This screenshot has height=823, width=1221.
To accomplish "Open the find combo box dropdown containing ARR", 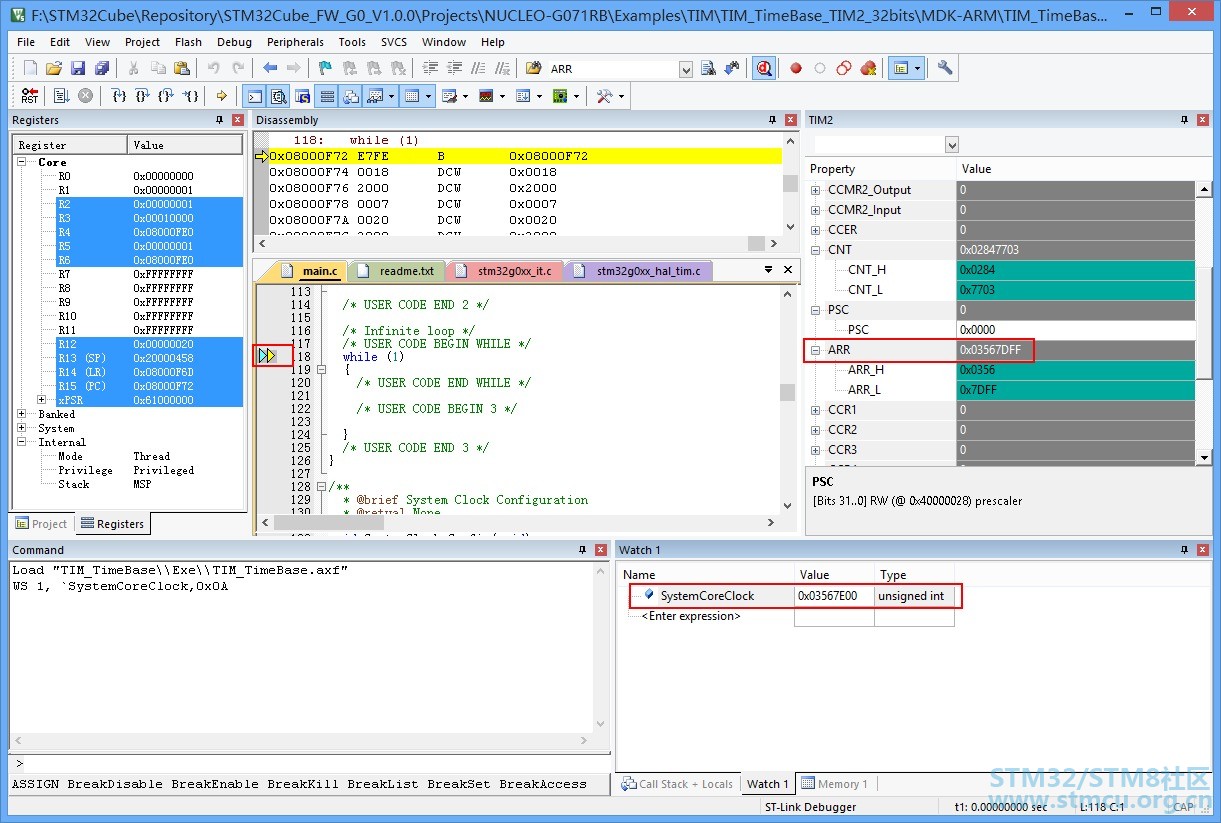I will point(686,69).
